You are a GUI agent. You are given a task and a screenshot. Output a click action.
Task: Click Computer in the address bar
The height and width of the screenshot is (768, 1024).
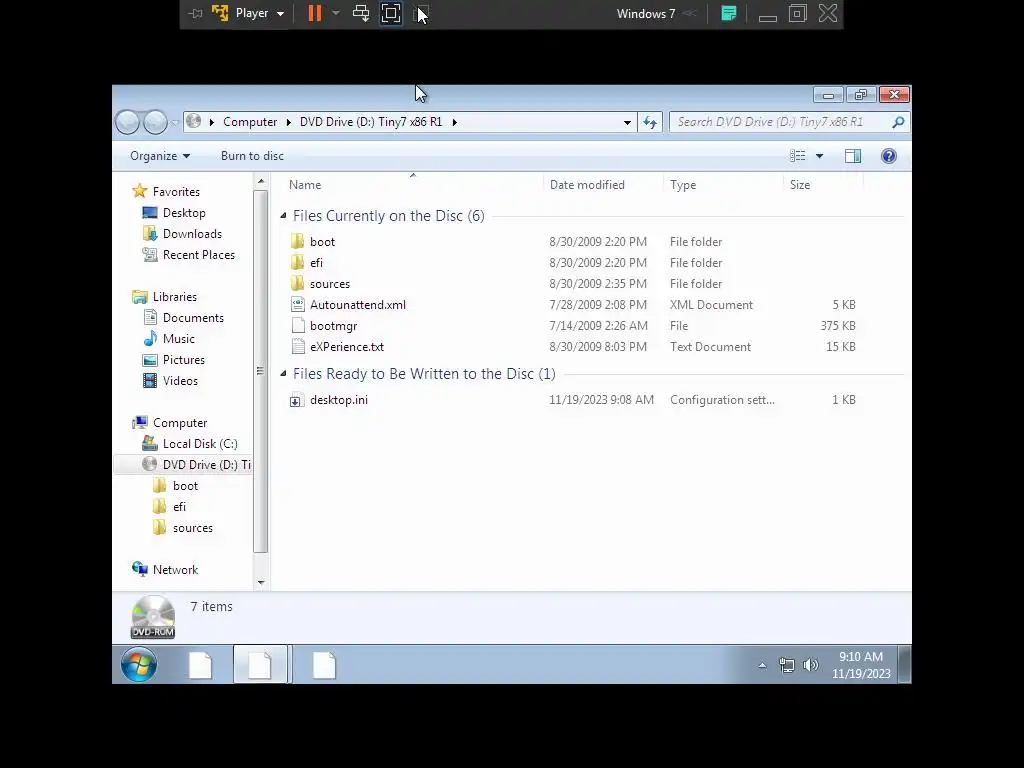250,122
